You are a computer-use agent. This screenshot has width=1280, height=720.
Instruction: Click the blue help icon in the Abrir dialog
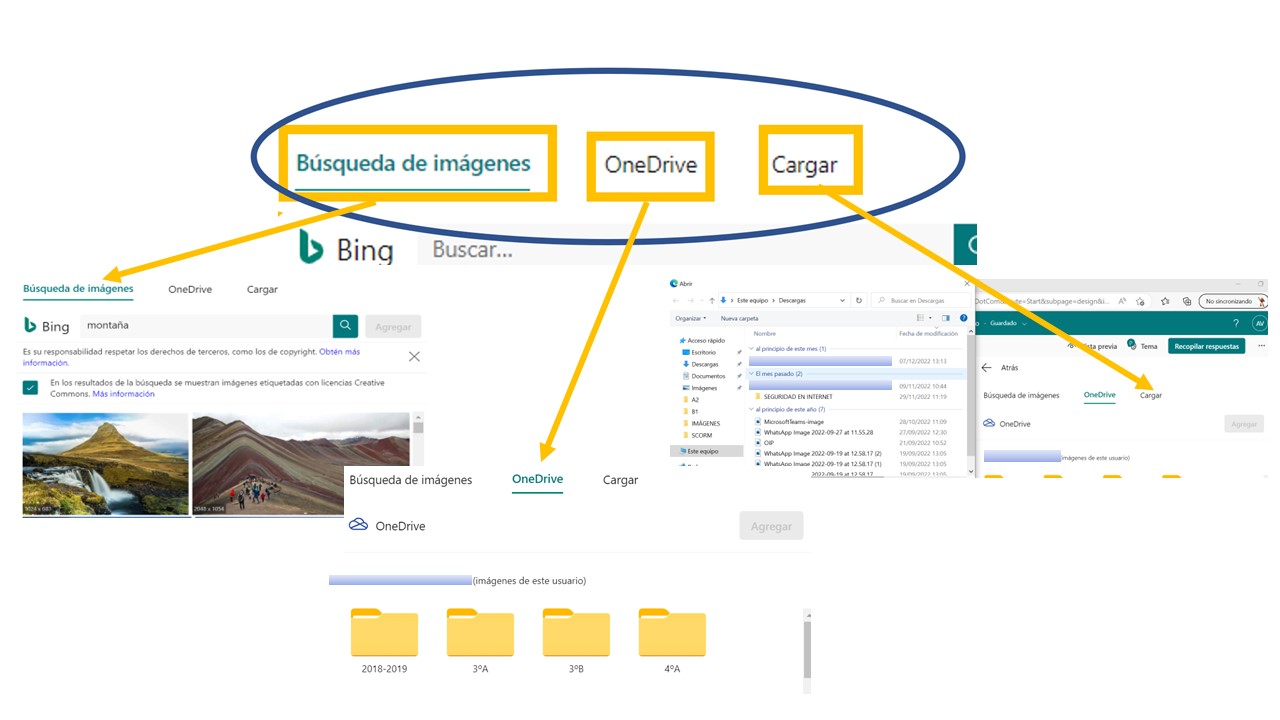coord(963,318)
